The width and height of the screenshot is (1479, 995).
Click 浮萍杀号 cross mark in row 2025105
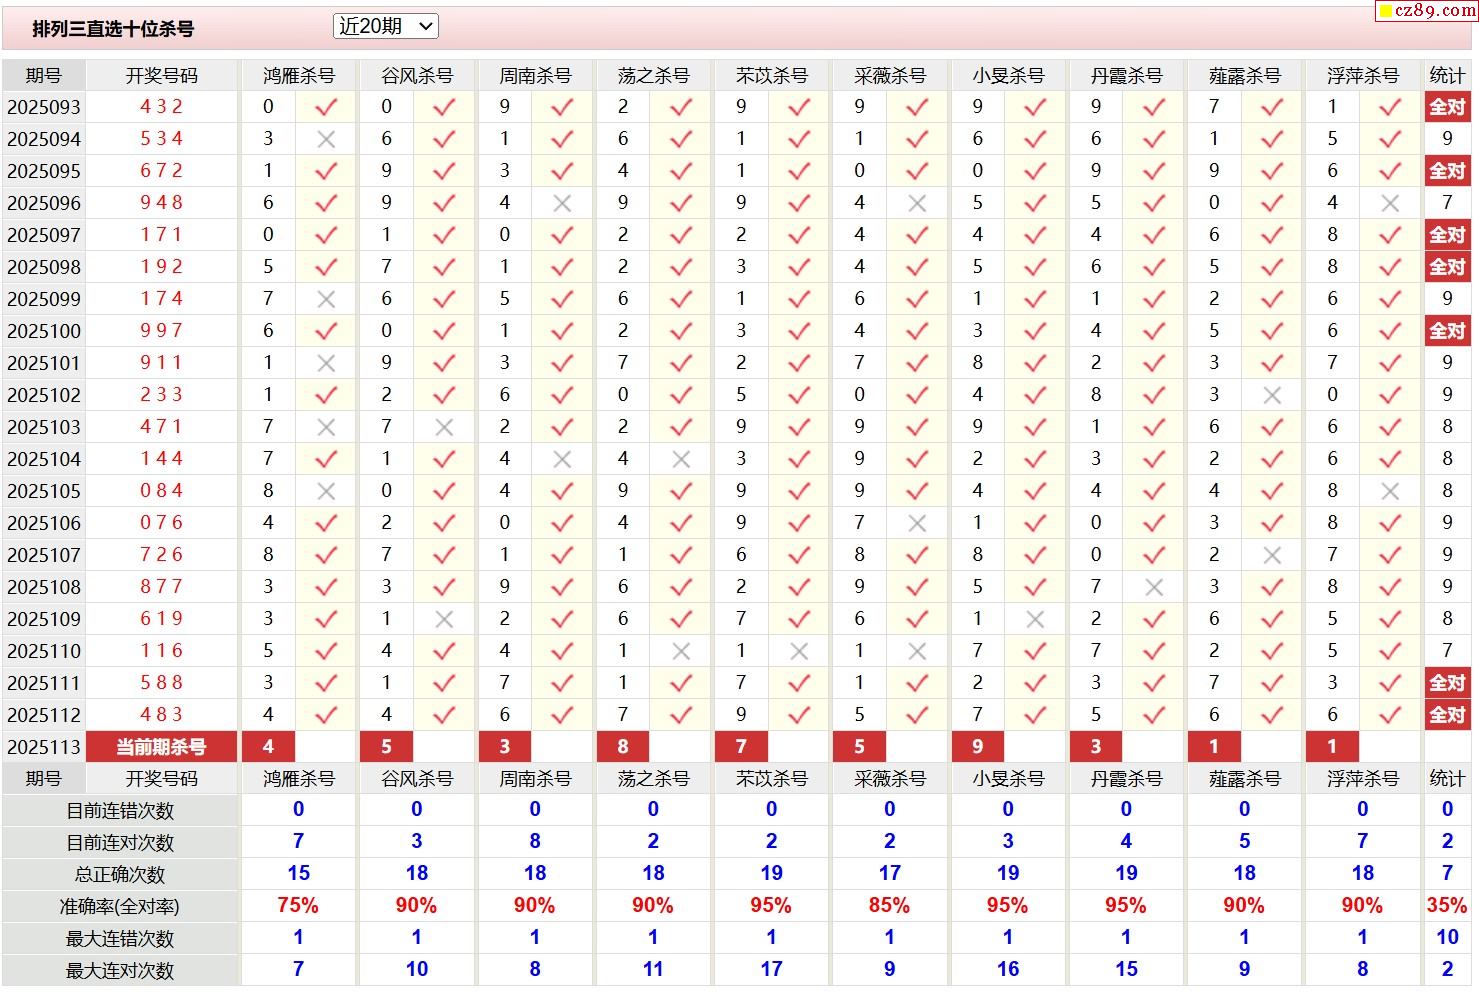(1390, 492)
